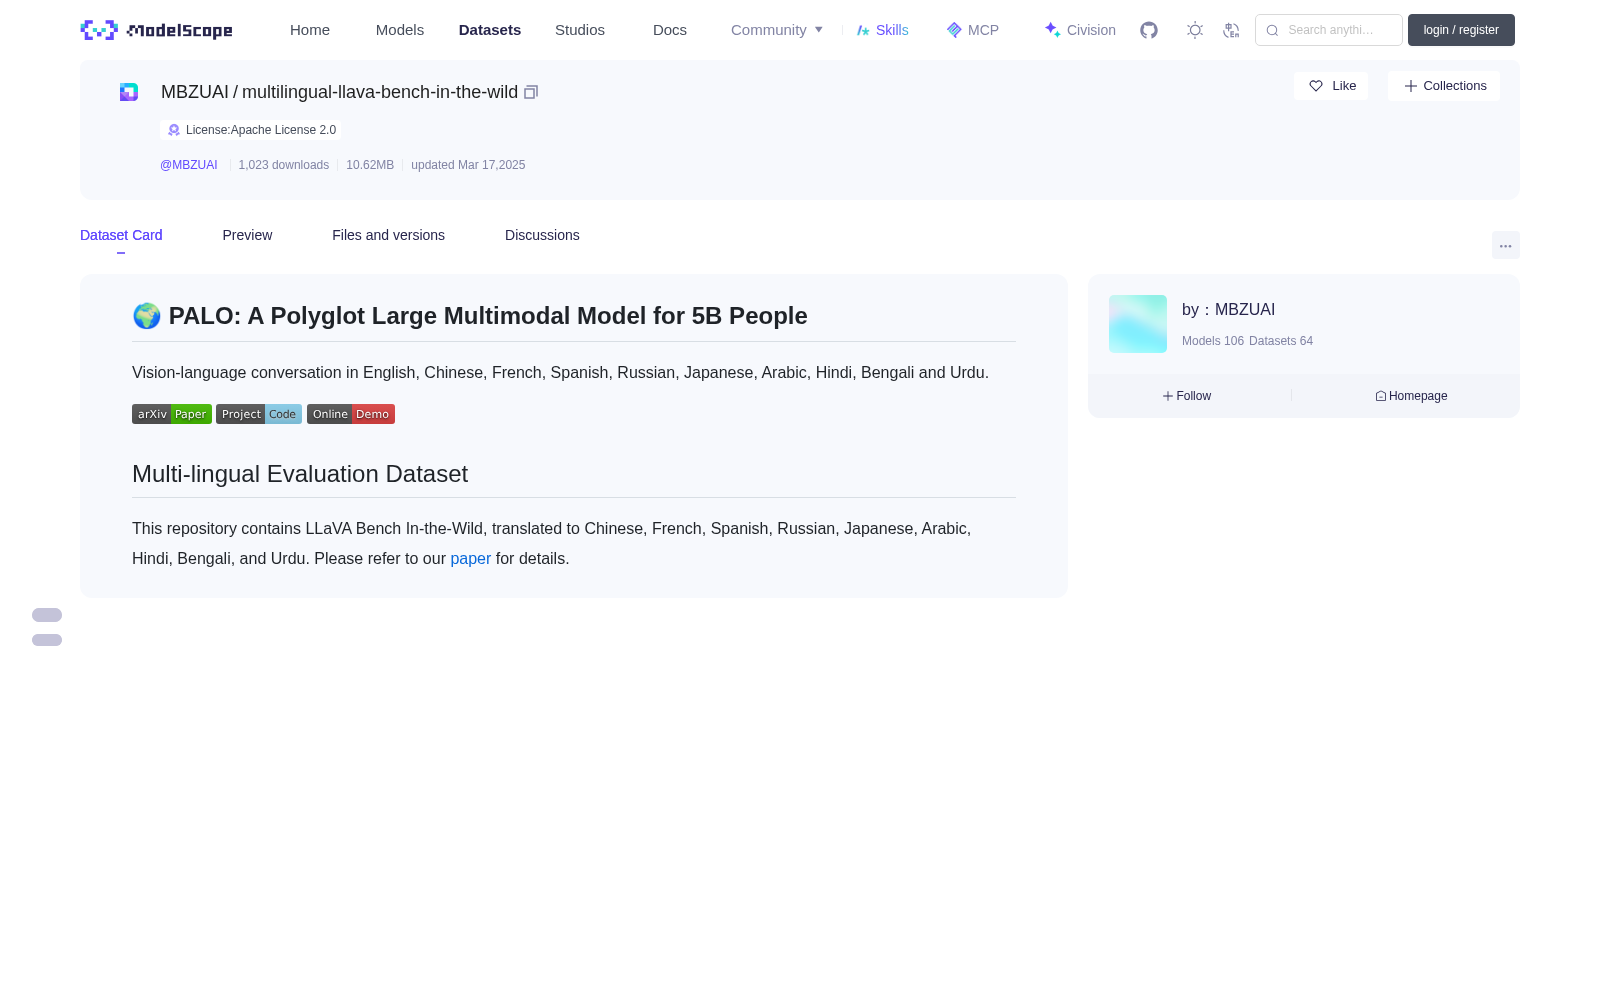Open the Discussions tab
Image resolution: width=1600 pixels, height=1000 pixels.
pos(542,235)
